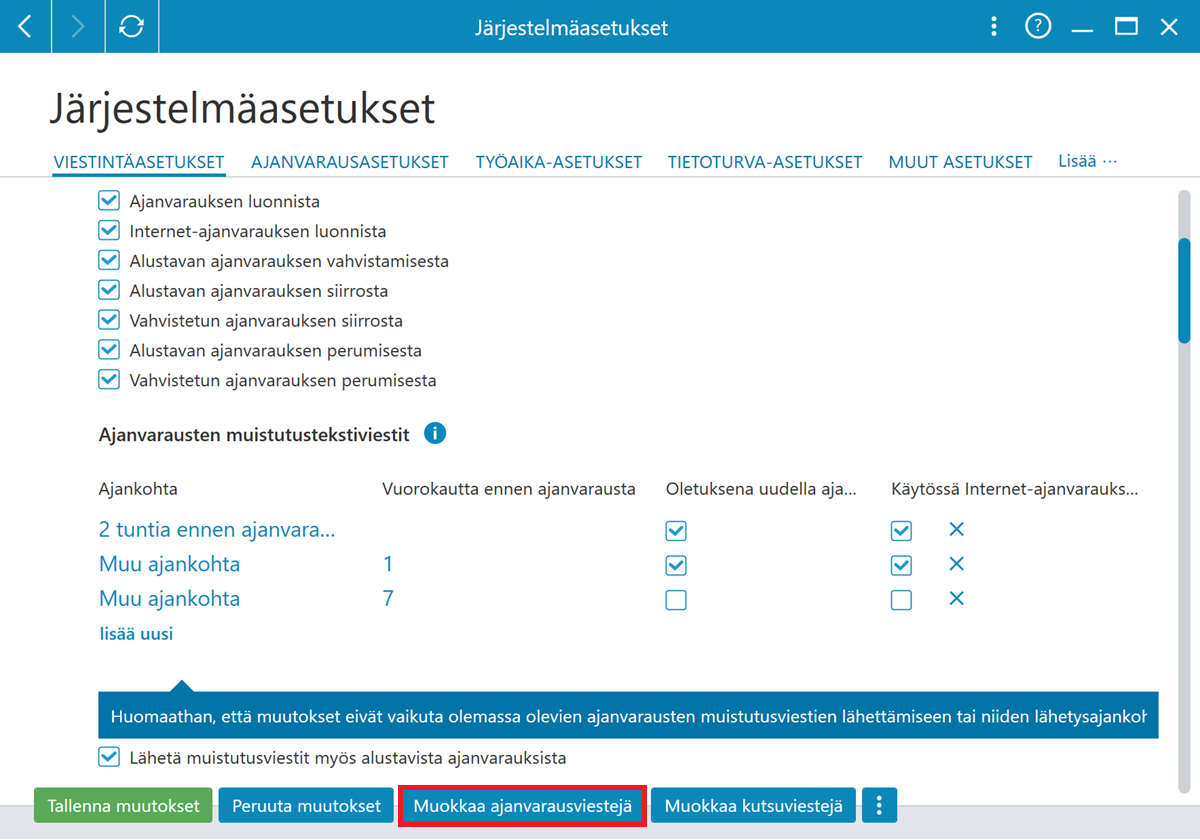Minimize the Järjestelmäasetukset window
The height and width of the screenshot is (840, 1200).
point(1082,32)
